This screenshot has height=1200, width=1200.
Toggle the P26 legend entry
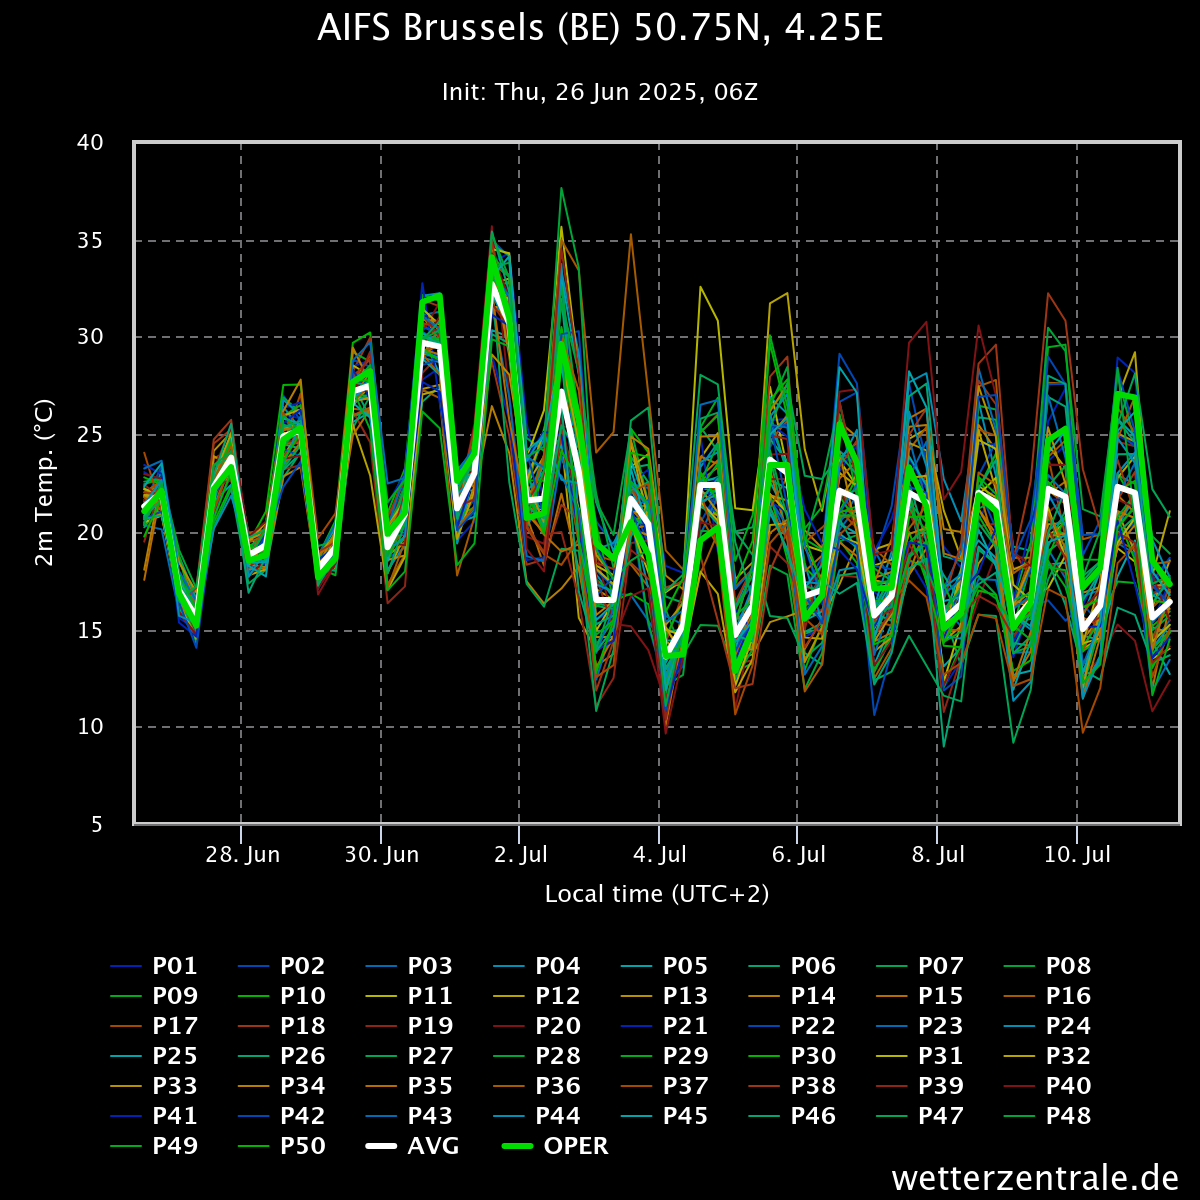(282, 1056)
